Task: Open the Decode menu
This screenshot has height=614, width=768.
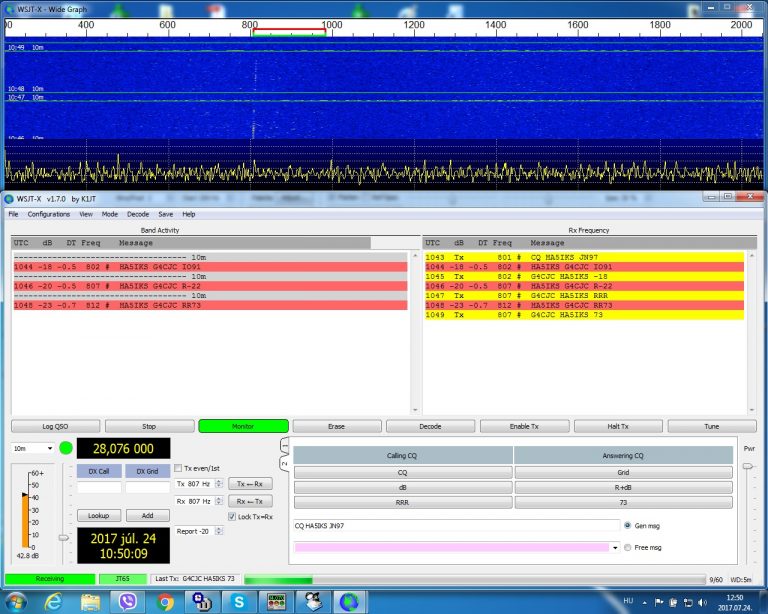Action: 138,214
